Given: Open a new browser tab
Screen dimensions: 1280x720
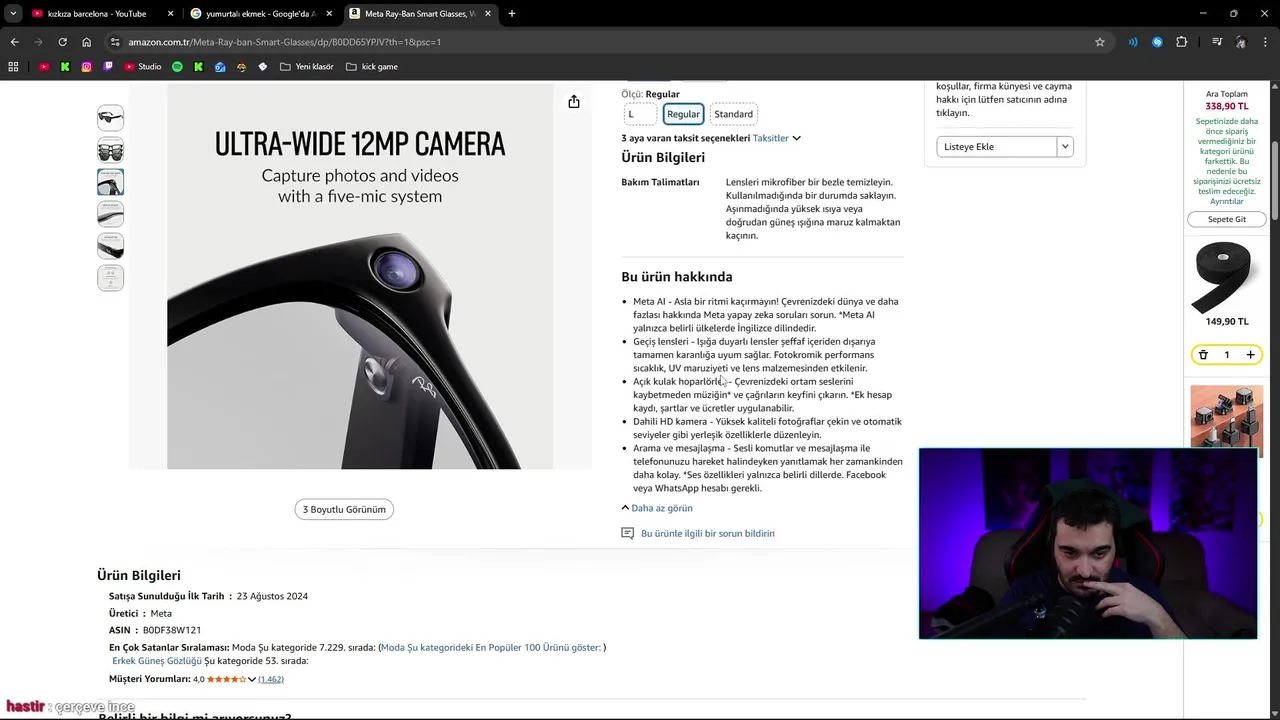Looking at the screenshot, I should pyautogui.click(x=512, y=14).
